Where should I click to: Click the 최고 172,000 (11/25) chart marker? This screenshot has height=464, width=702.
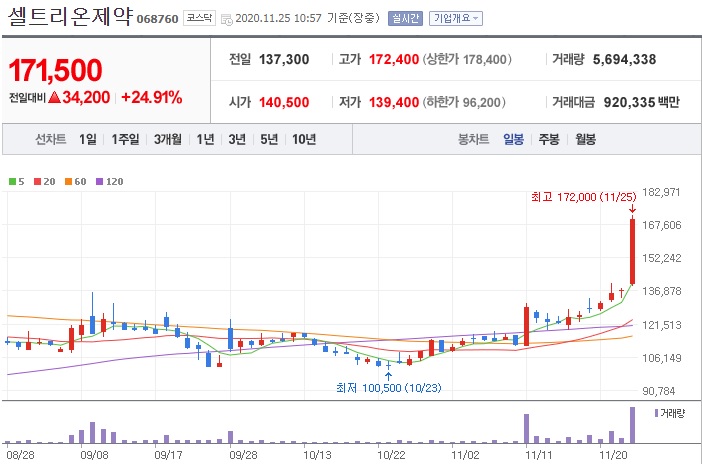[583, 197]
